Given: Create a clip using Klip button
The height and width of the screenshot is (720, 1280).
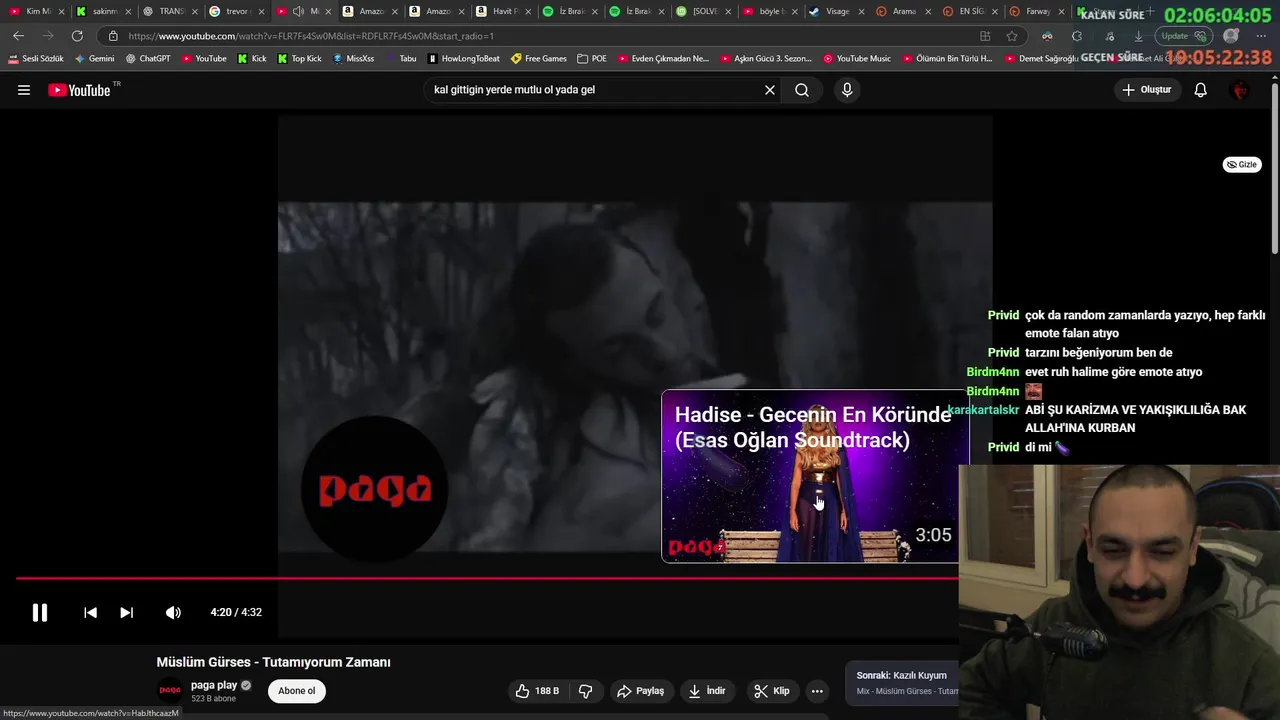Looking at the screenshot, I should 772,691.
